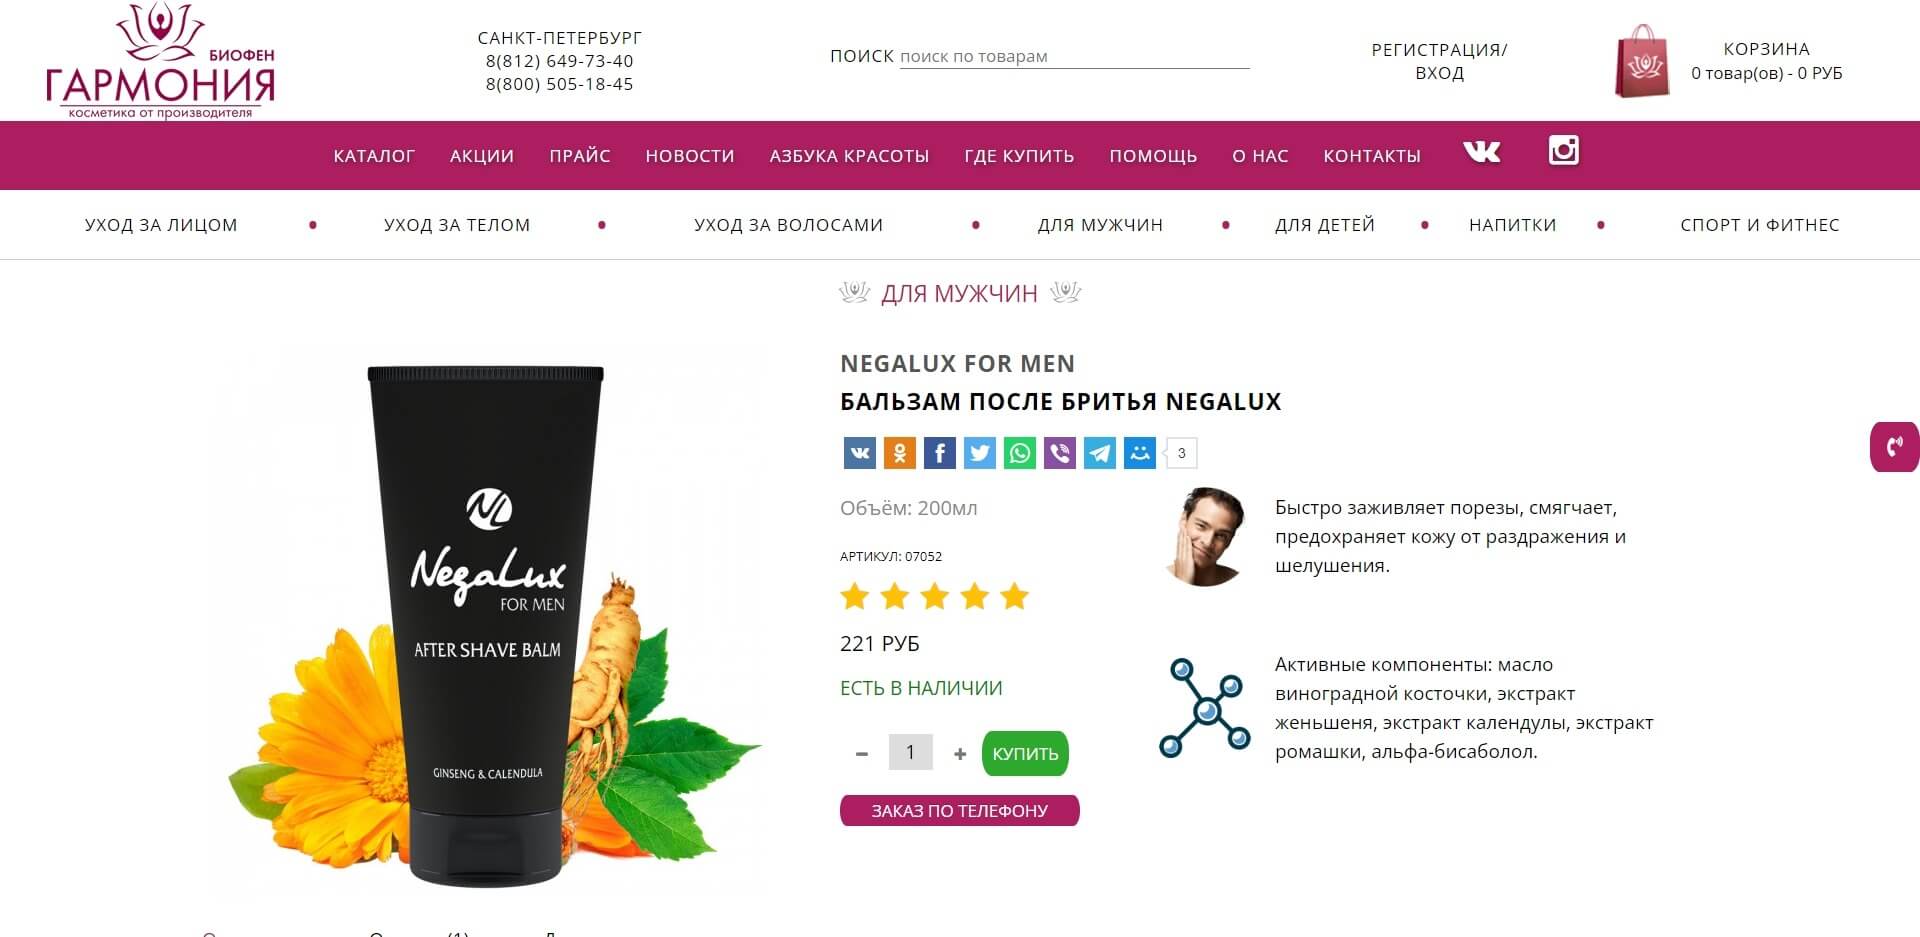Share product via Telegram icon
The height and width of the screenshot is (937, 1920).
(x=1099, y=453)
